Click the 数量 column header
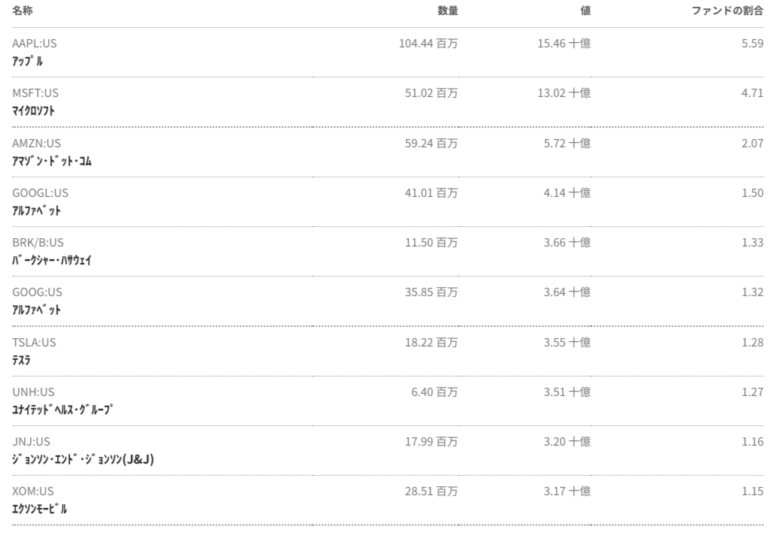The width and height of the screenshot is (780, 535). point(448,10)
